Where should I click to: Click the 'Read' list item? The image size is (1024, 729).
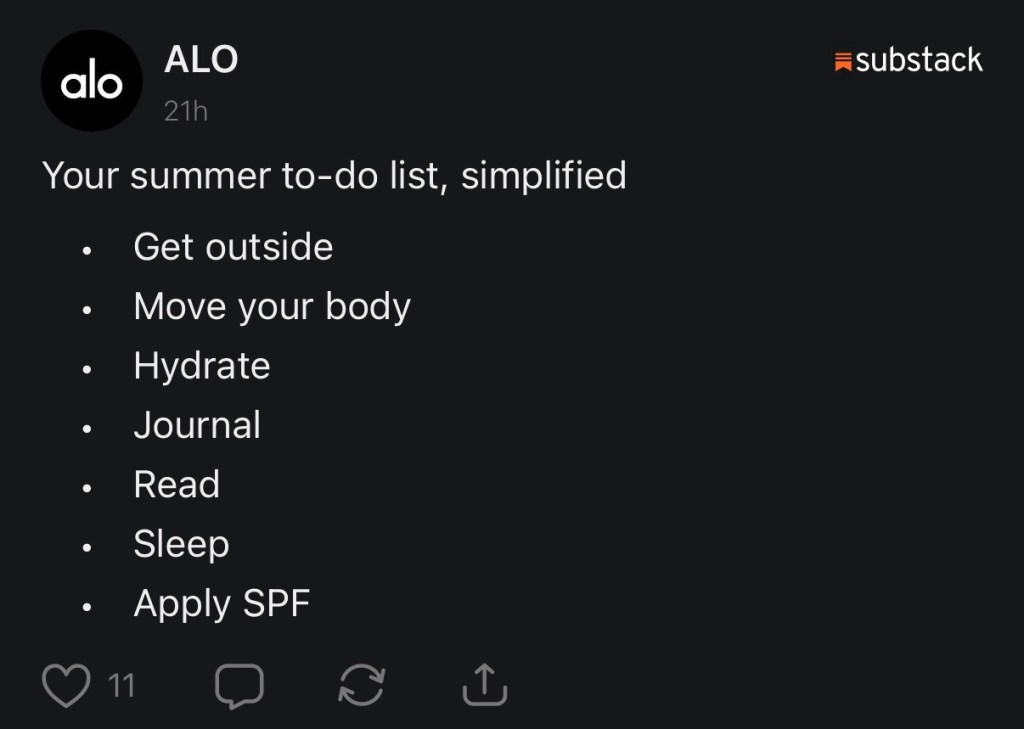[176, 485]
